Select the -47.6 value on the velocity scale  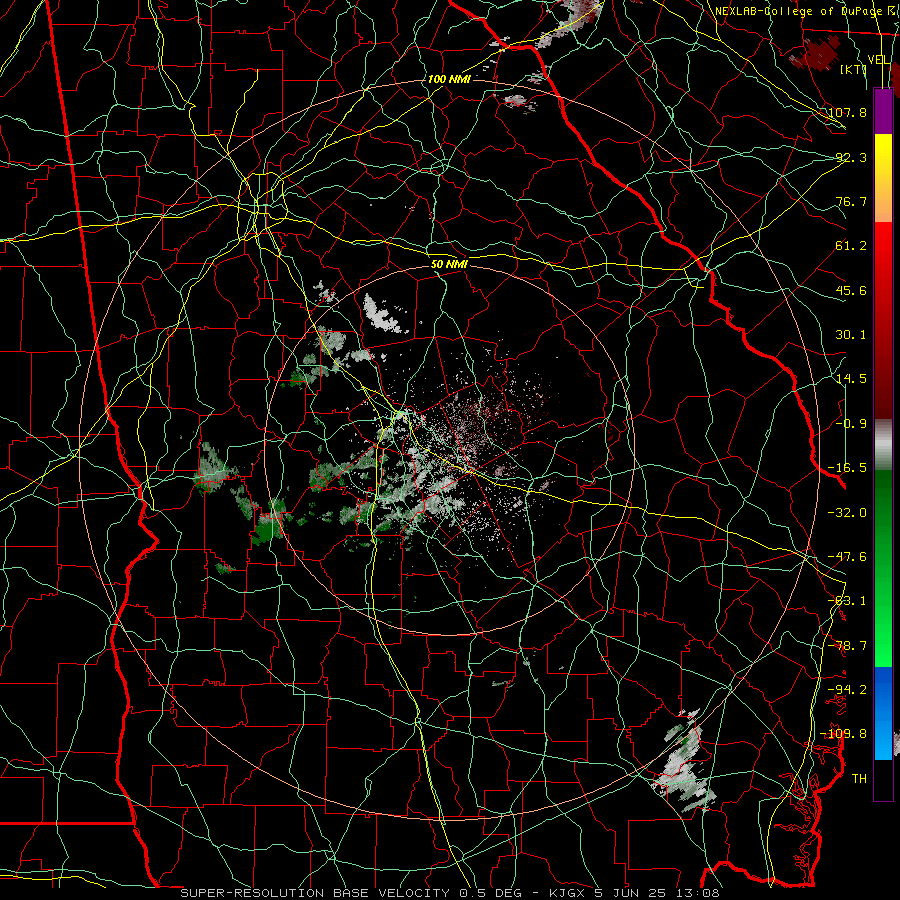click(848, 557)
